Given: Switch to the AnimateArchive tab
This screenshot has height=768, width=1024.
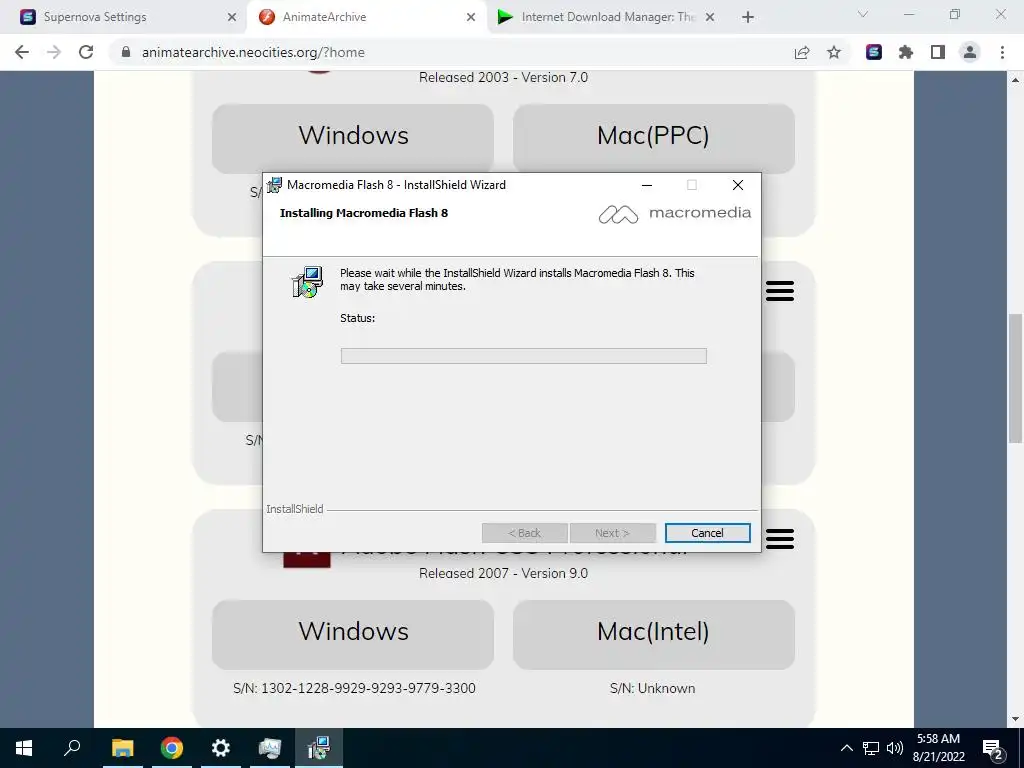Looking at the screenshot, I should [366, 17].
